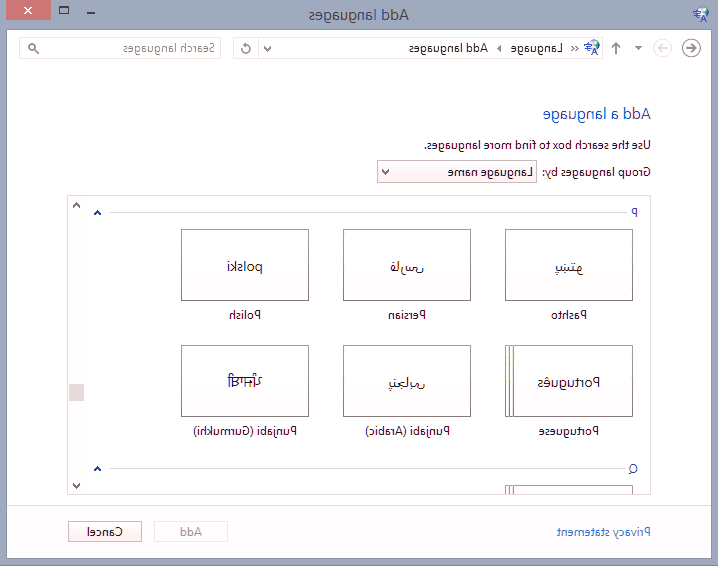Screen dimensions: 718x566
Task: Click the Back arrow navigation button
Action: (691, 48)
